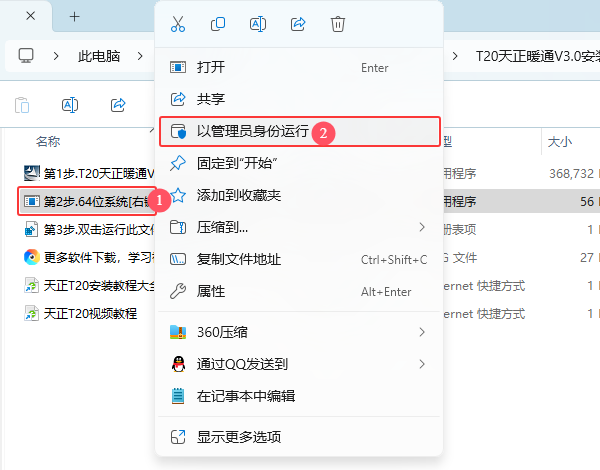Close the current Explorer tab
600x470 pixels.
(x=31, y=16)
